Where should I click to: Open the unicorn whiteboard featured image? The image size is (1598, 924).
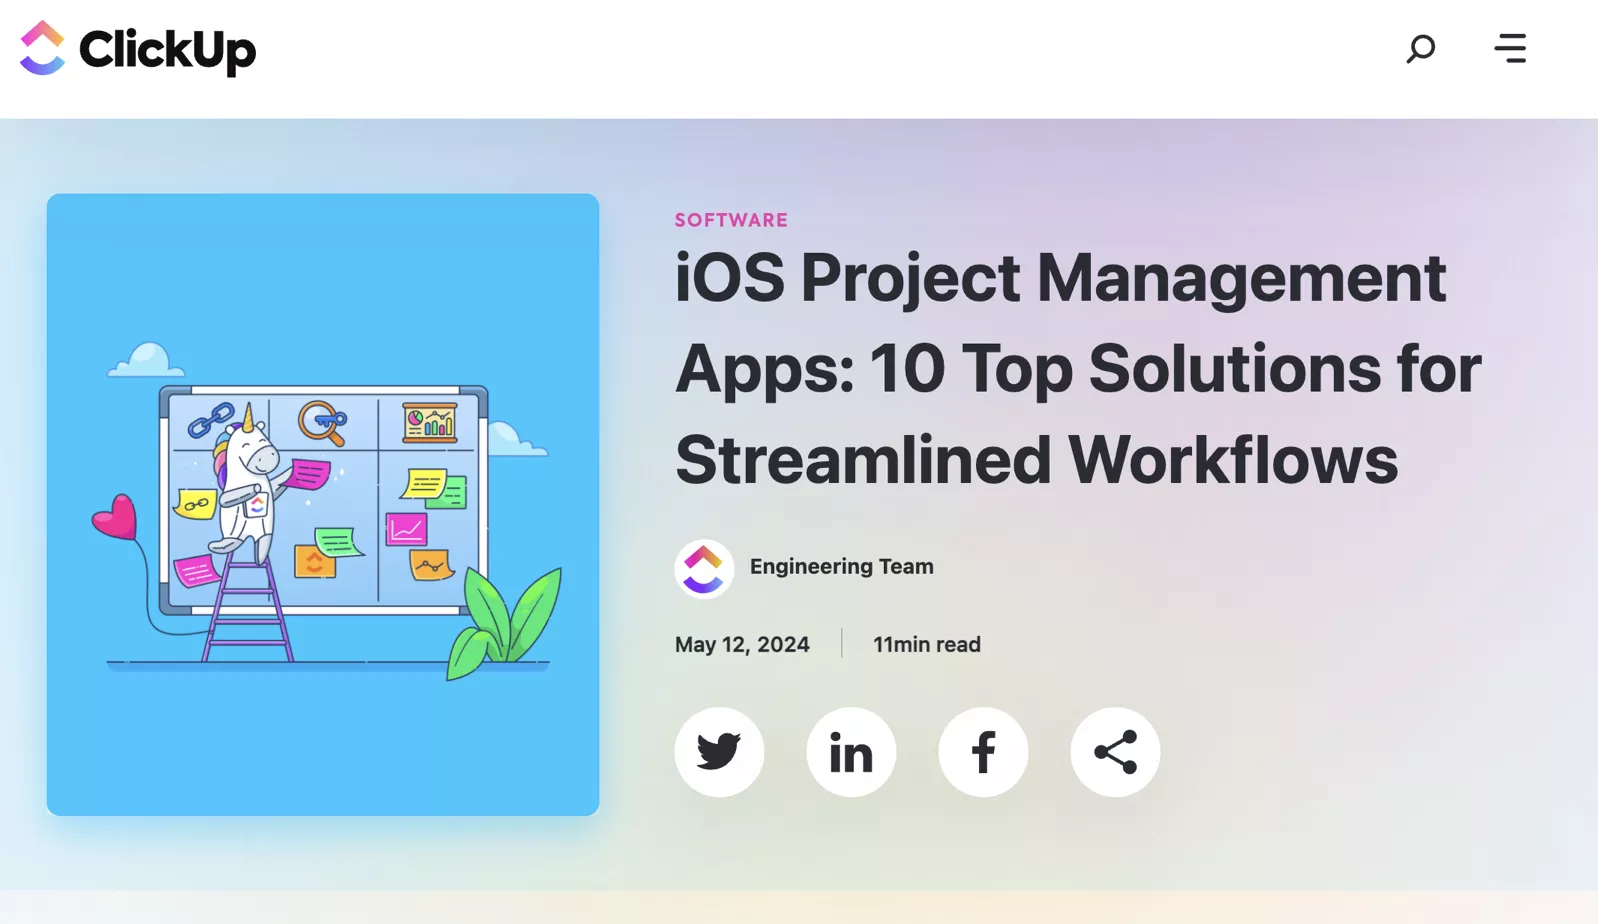(323, 504)
